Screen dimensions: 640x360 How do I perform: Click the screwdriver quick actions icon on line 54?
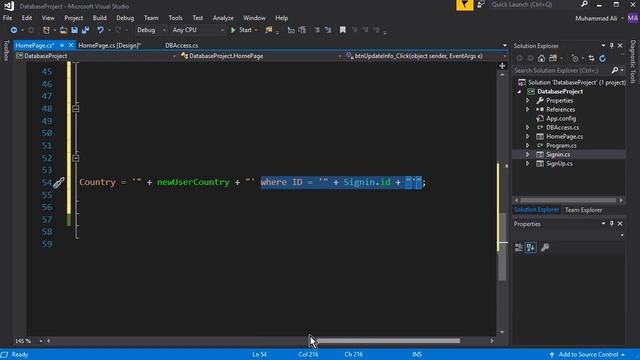59,183
